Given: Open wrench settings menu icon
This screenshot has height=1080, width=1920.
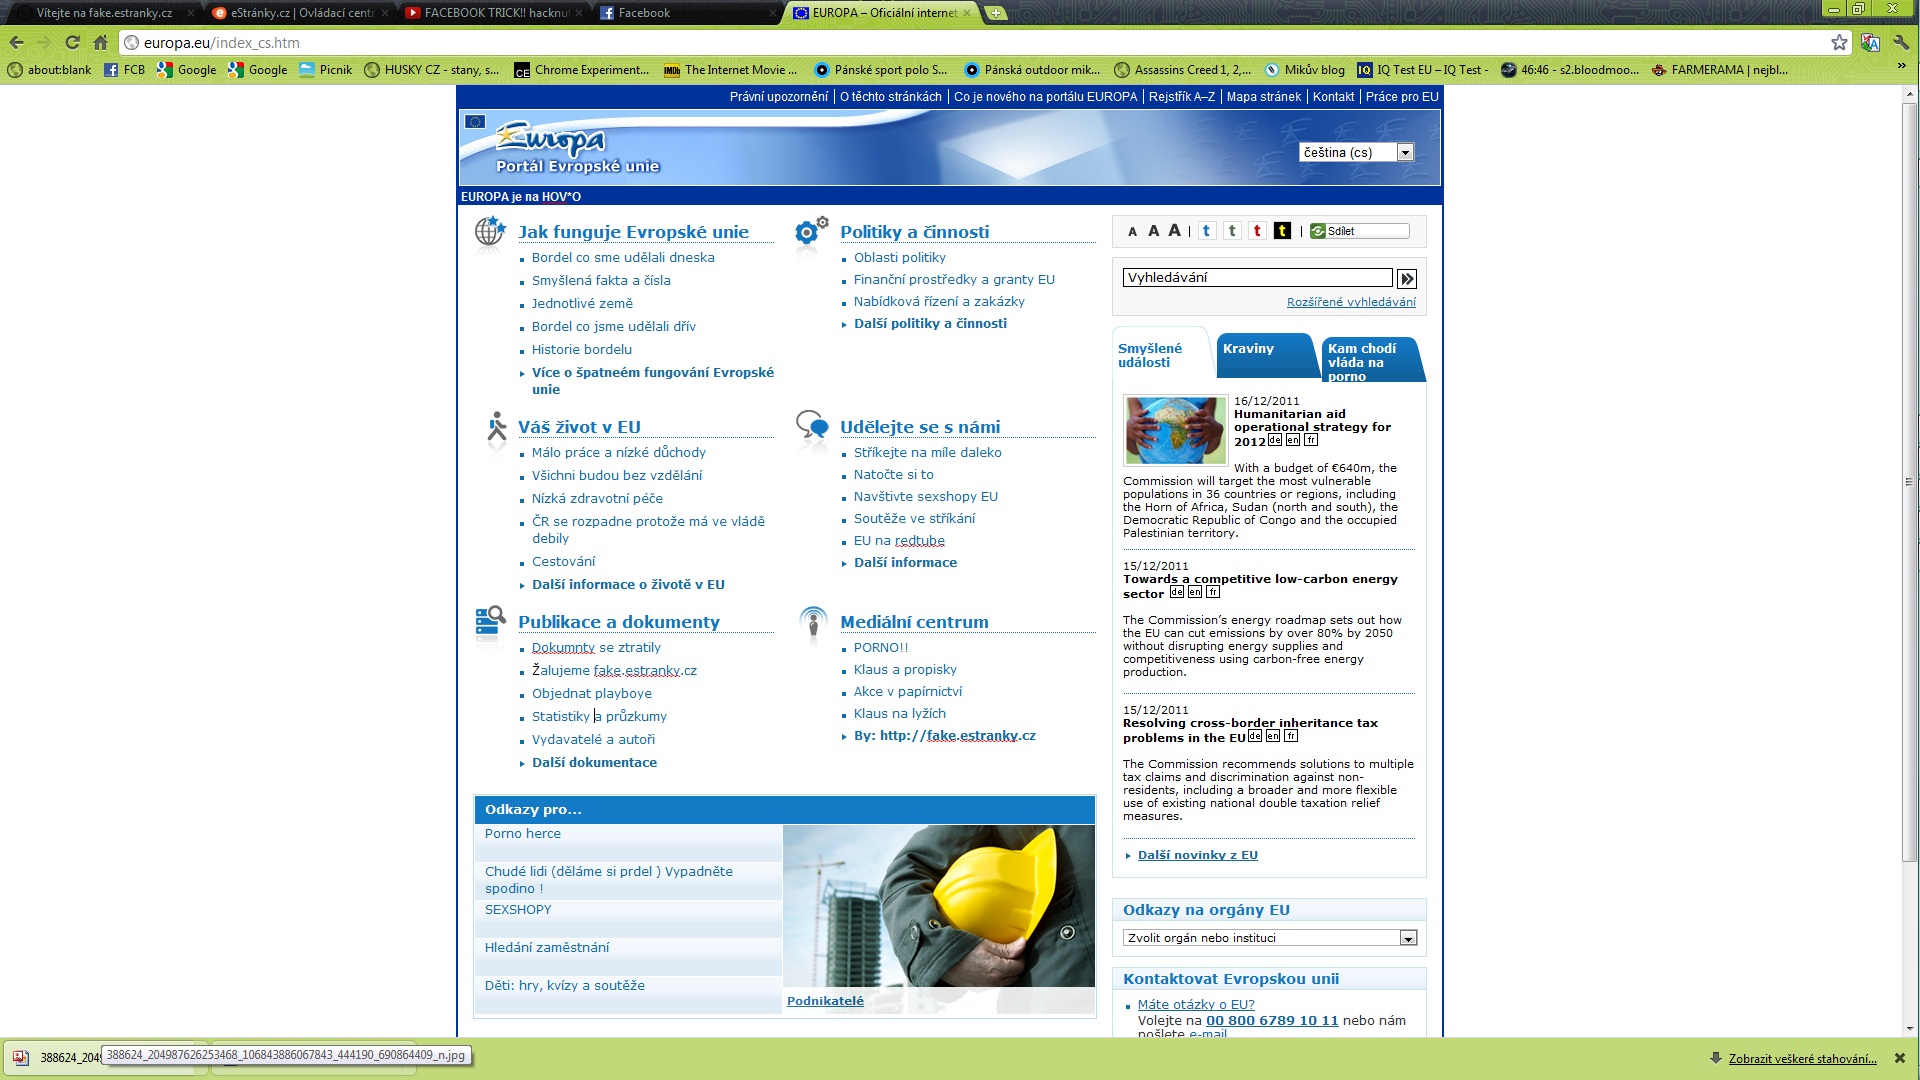Looking at the screenshot, I should click(1901, 42).
